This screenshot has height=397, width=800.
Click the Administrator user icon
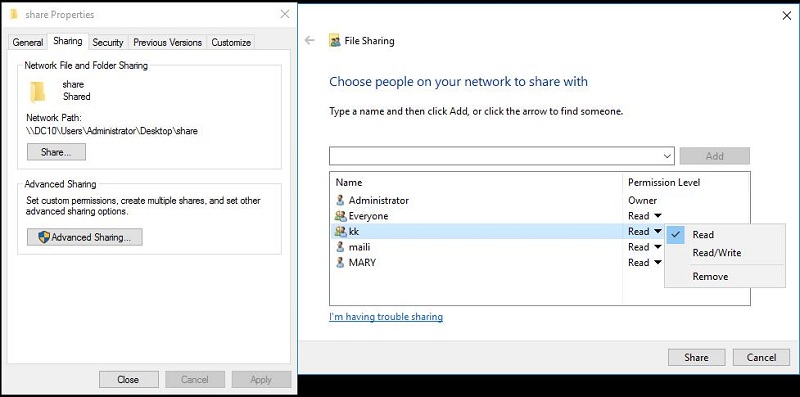340,200
